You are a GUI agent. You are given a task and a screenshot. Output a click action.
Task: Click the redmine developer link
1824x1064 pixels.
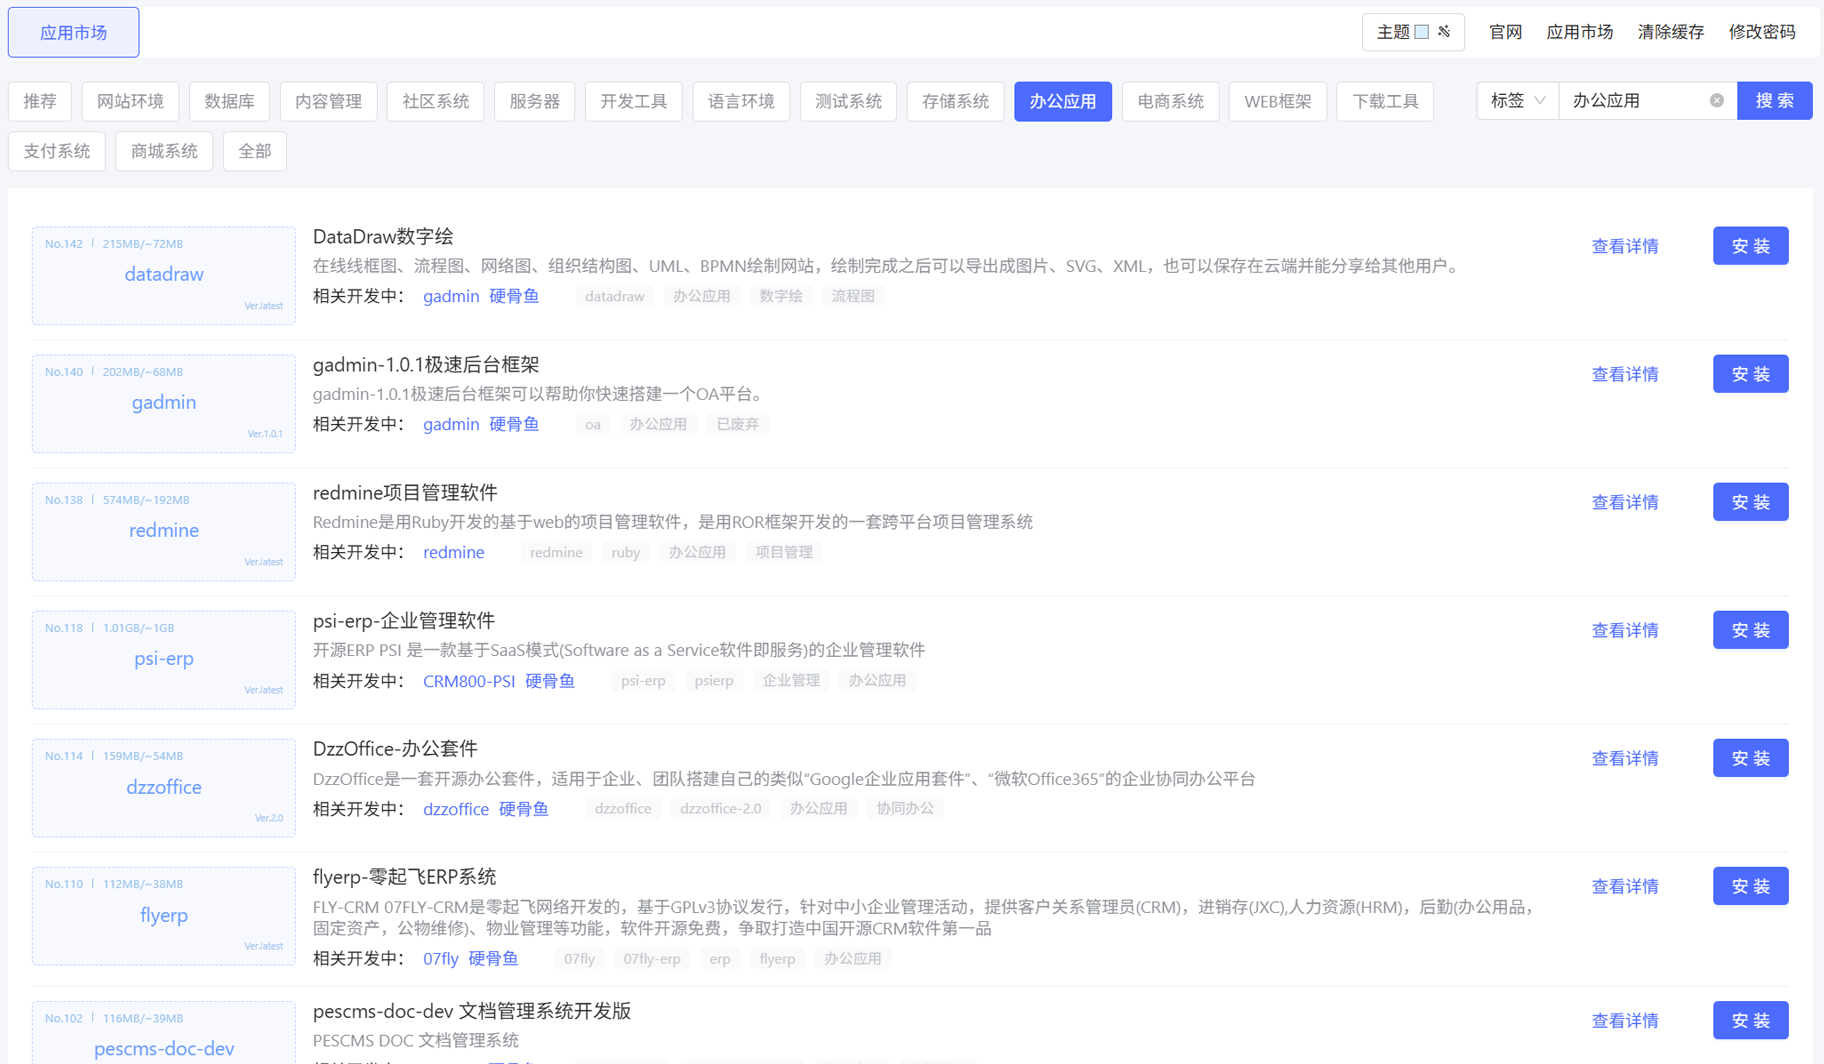coord(454,552)
